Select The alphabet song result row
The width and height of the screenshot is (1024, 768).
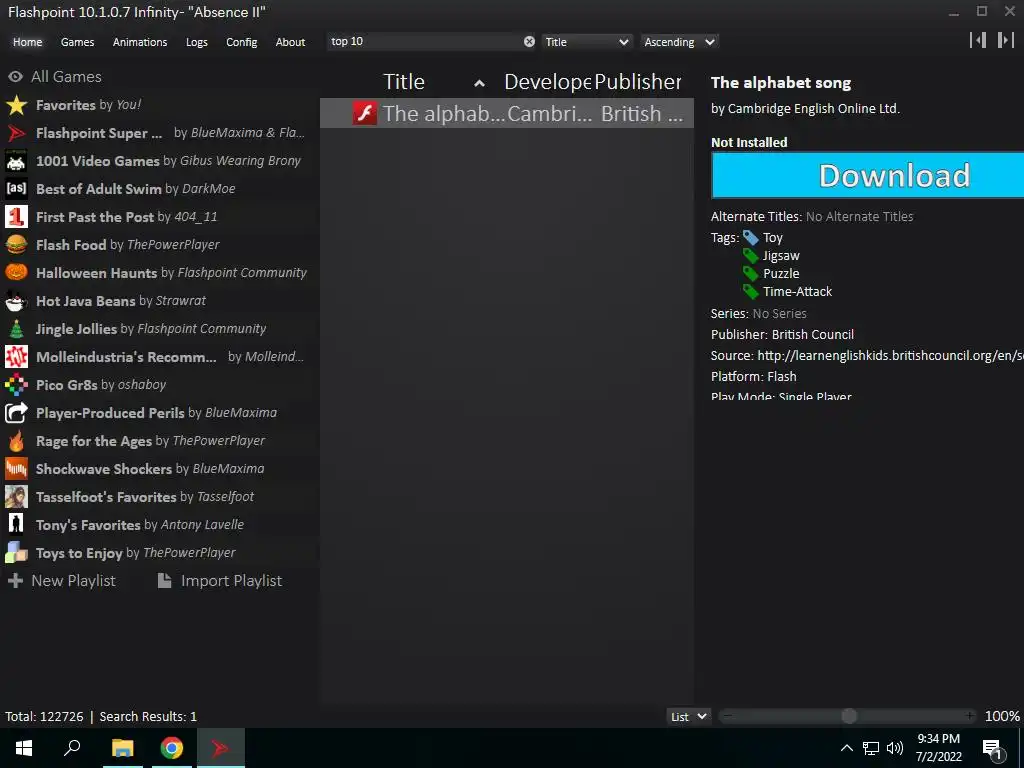click(x=507, y=113)
